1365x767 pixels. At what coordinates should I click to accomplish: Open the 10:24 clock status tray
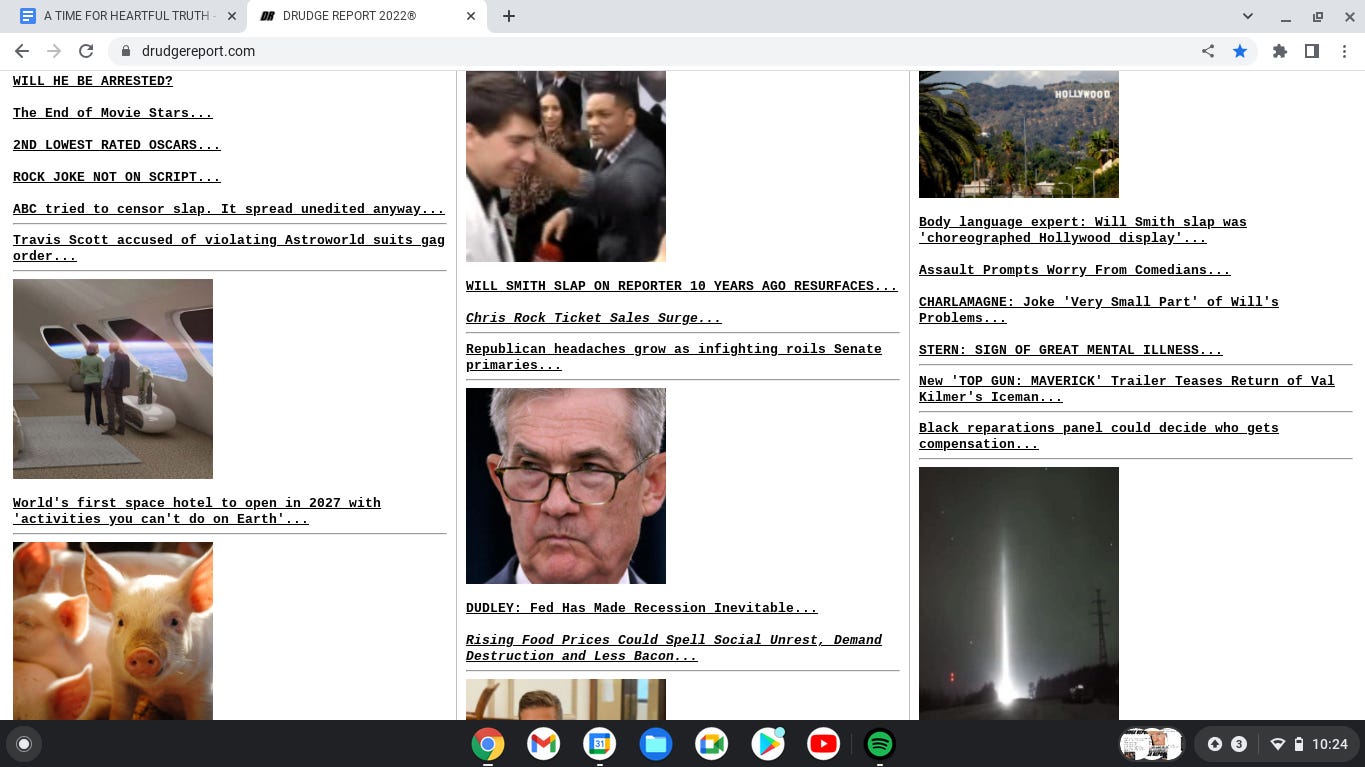[1330, 744]
